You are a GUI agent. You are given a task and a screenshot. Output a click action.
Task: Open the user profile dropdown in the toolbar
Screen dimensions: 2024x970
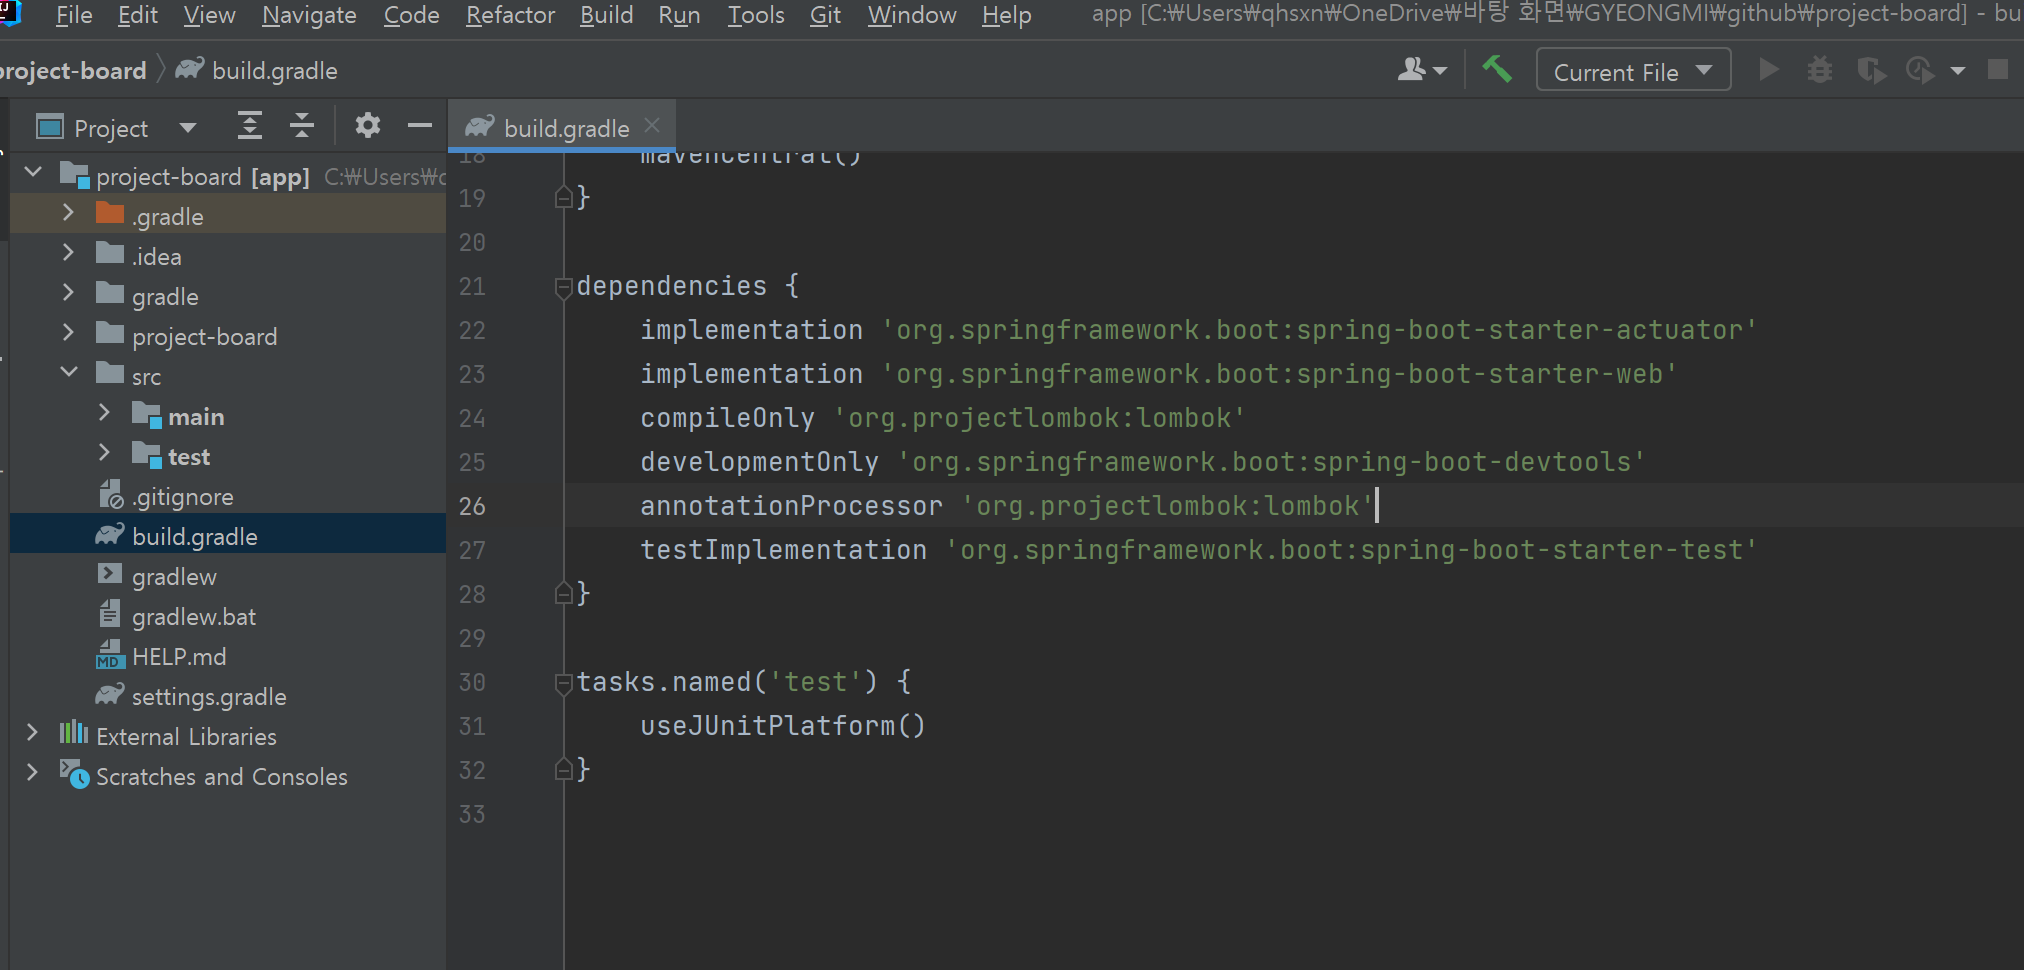1421,69
